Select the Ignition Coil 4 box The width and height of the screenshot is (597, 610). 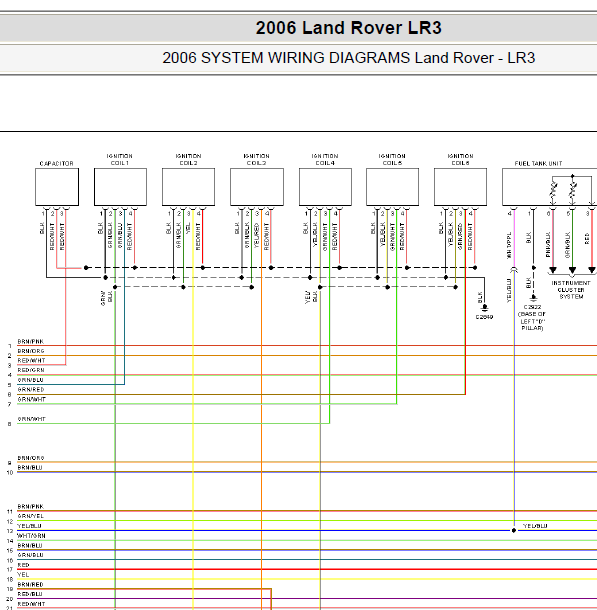click(x=325, y=187)
